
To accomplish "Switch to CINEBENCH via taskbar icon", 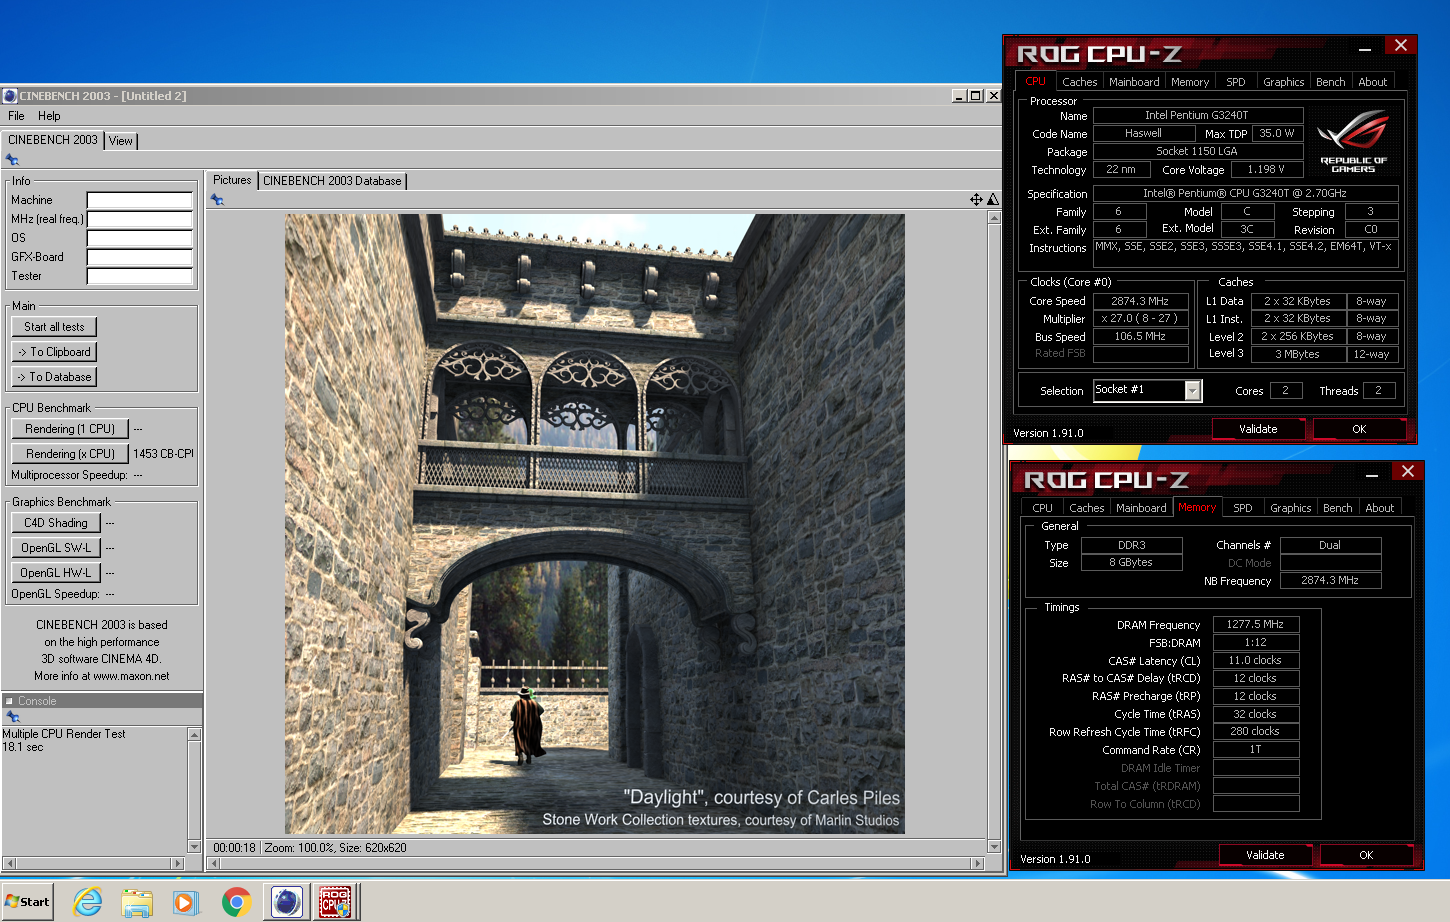I will 287,902.
